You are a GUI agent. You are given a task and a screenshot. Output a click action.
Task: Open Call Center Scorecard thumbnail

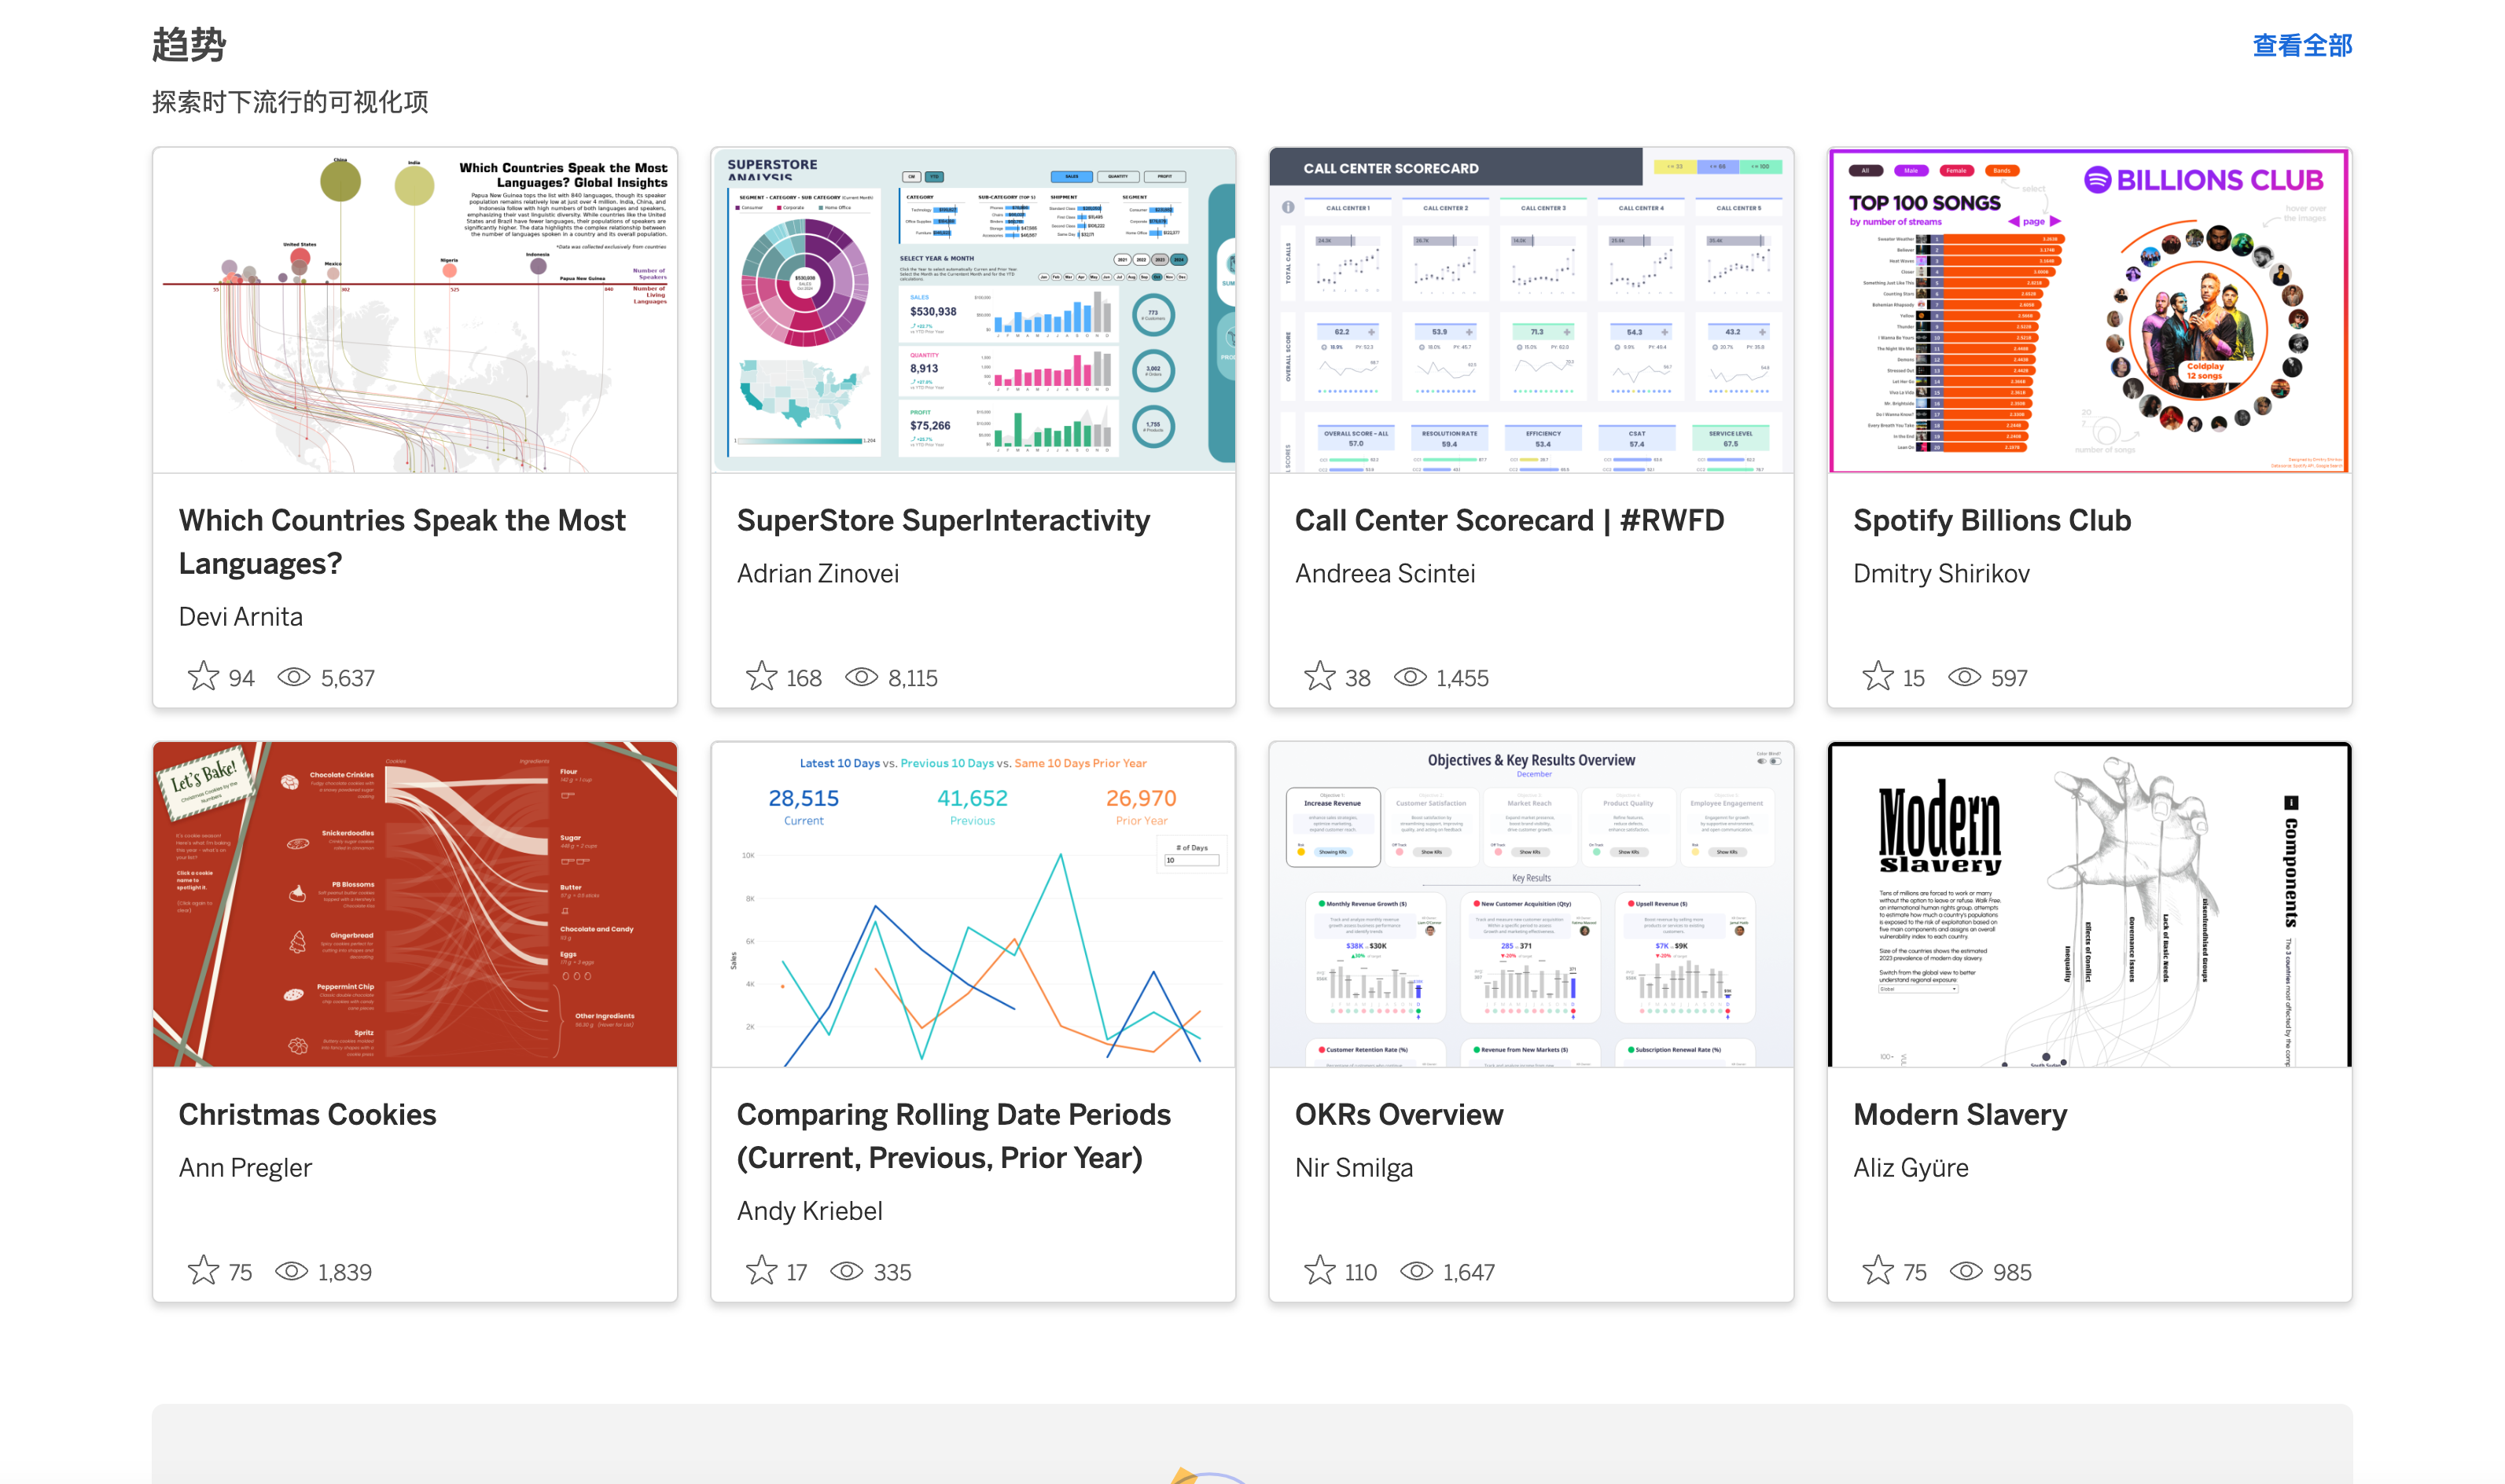coord(1531,310)
